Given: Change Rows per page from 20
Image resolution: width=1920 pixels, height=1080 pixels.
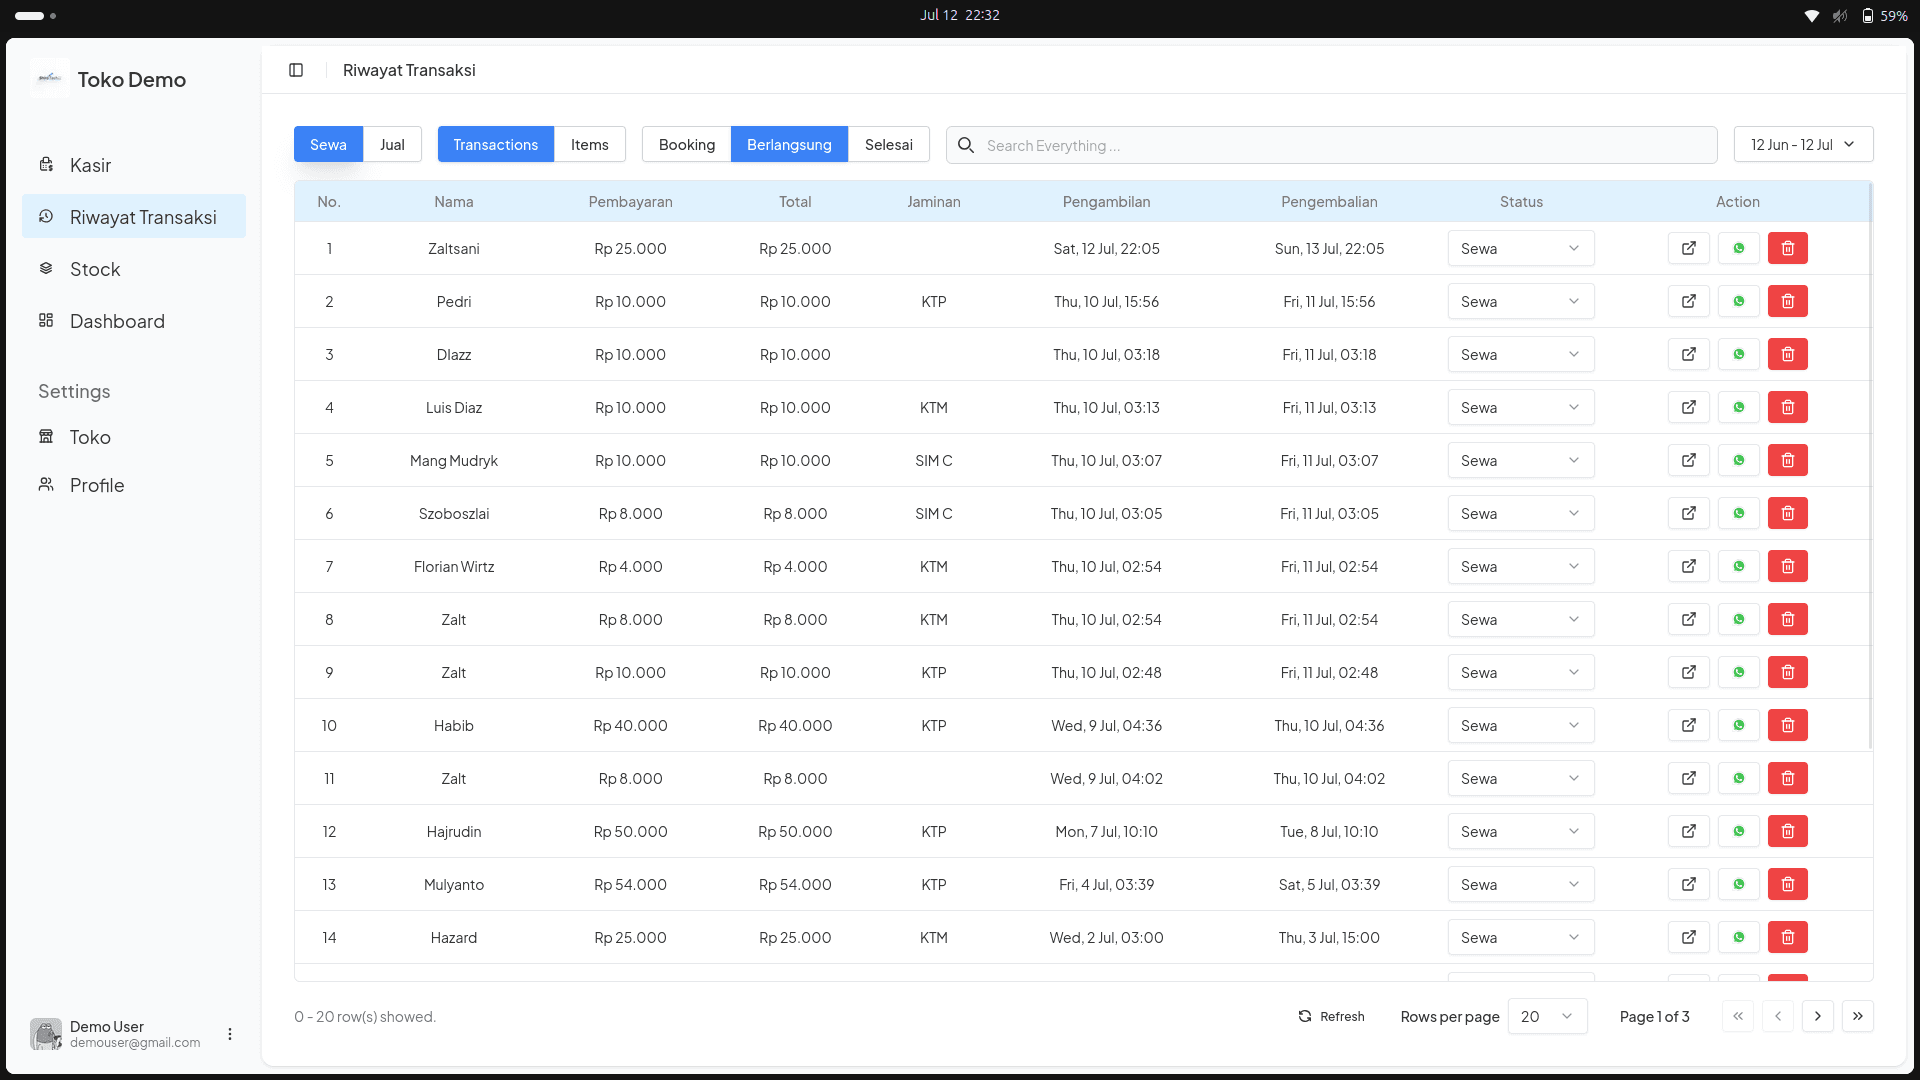Looking at the screenshot, I should (x=1546, y=1016).
